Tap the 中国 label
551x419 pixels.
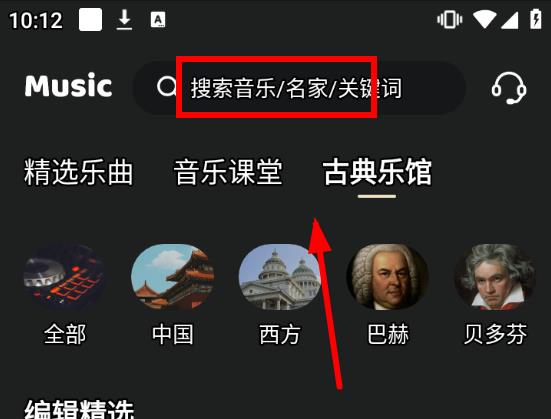[x=173, y=334]
